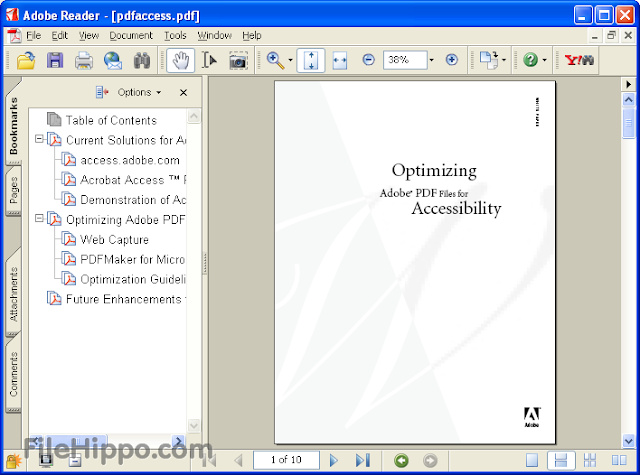Switch to the Attachments side tab
Screen dimensions: 640x475
click(13, 294)
